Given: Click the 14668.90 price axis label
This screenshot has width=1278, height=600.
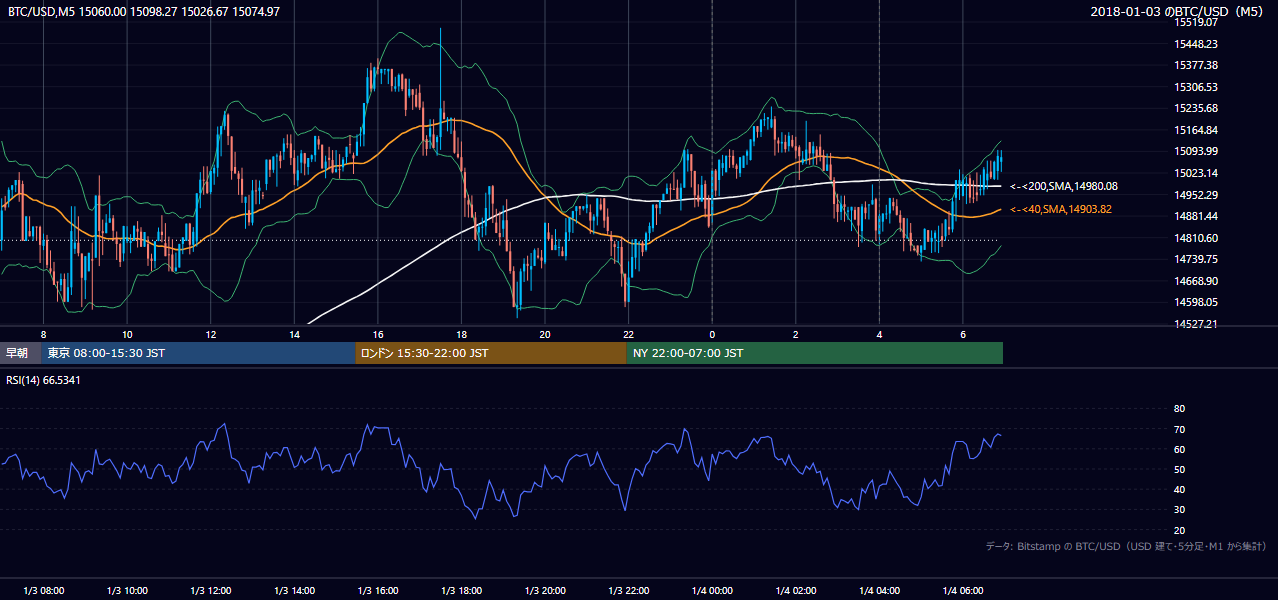Looking at the screenshot, I should coord(1196,281).
